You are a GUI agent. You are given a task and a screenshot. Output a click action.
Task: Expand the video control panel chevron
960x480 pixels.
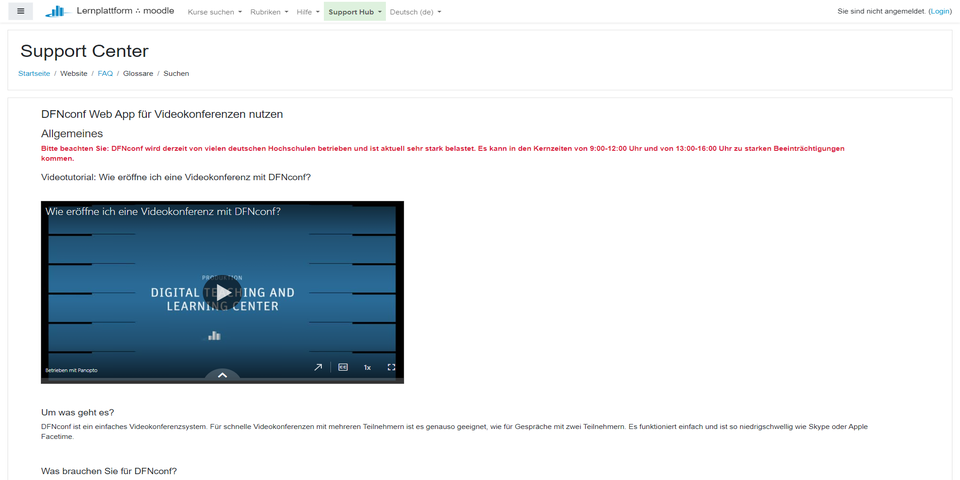[x=222, y=375]
